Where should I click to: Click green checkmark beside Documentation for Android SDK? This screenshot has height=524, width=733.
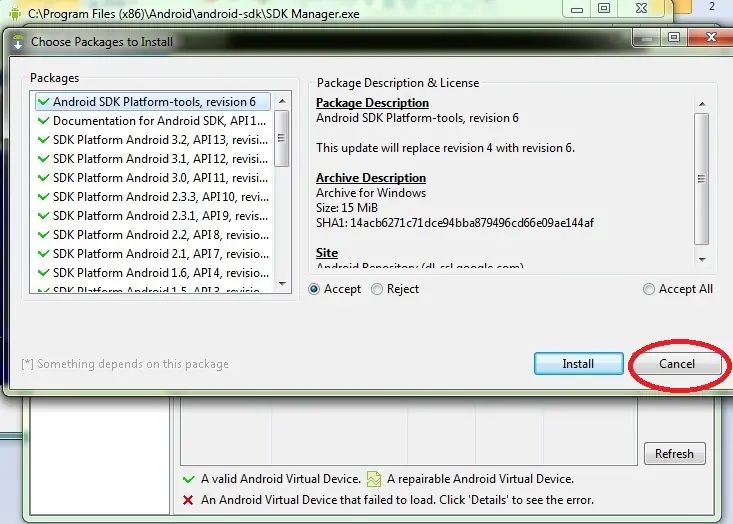[x=43, y=121]
